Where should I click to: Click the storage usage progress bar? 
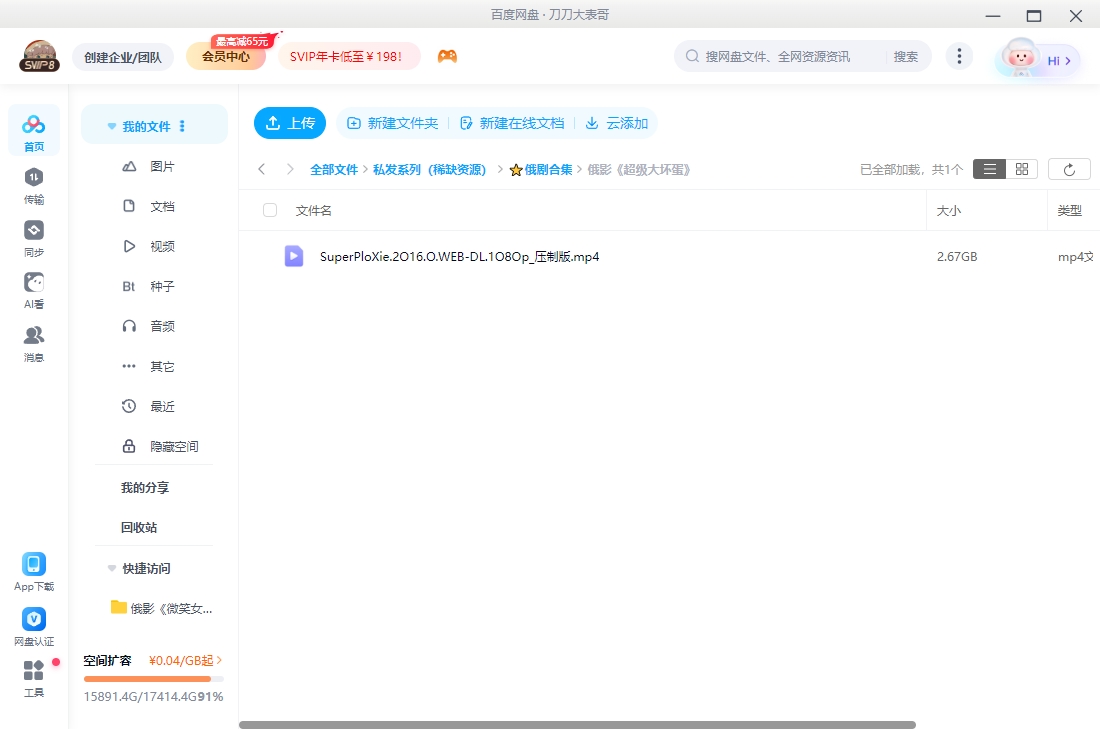tap(154, 678)
